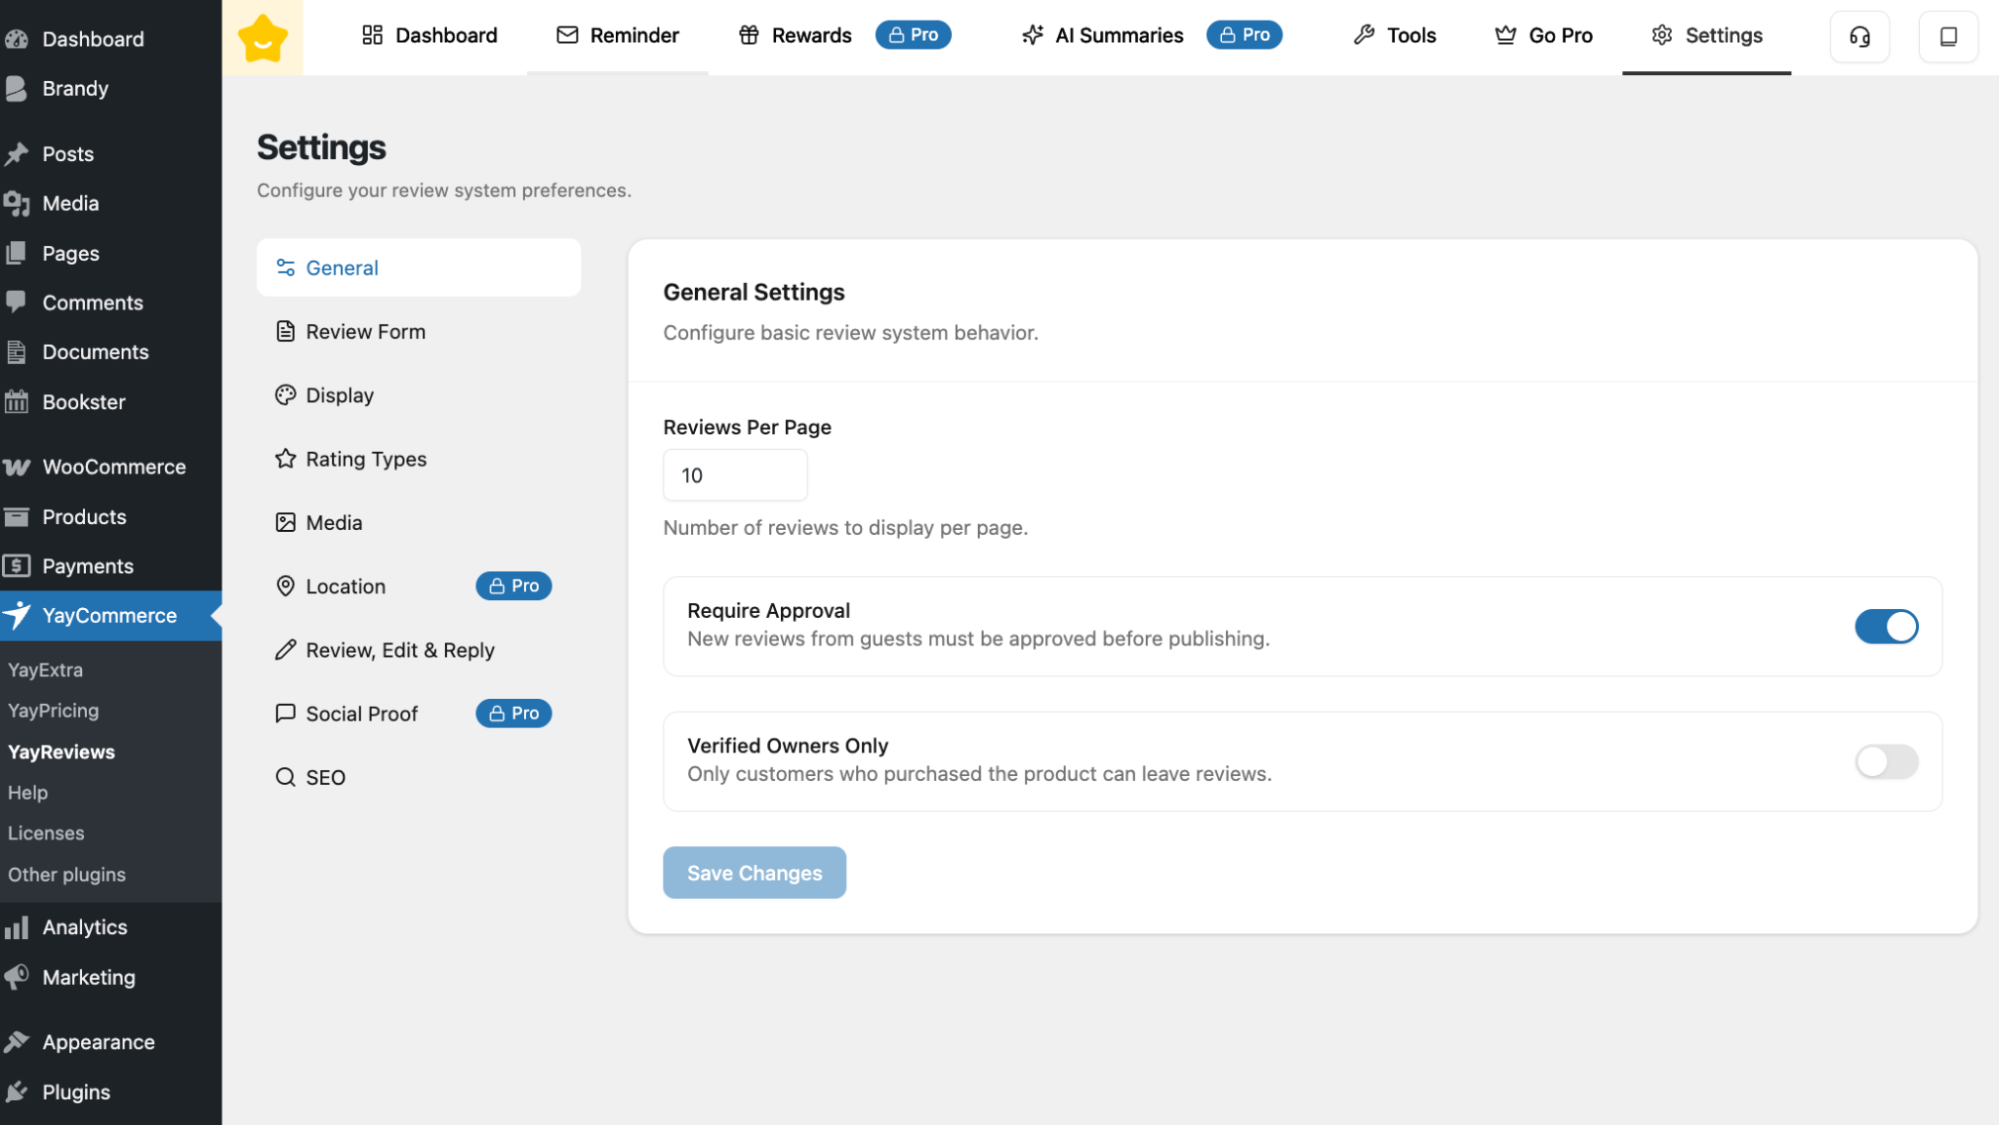Click the Reviews Per Page input field
Screen dimensions: 1999x1126
(735, 475)
